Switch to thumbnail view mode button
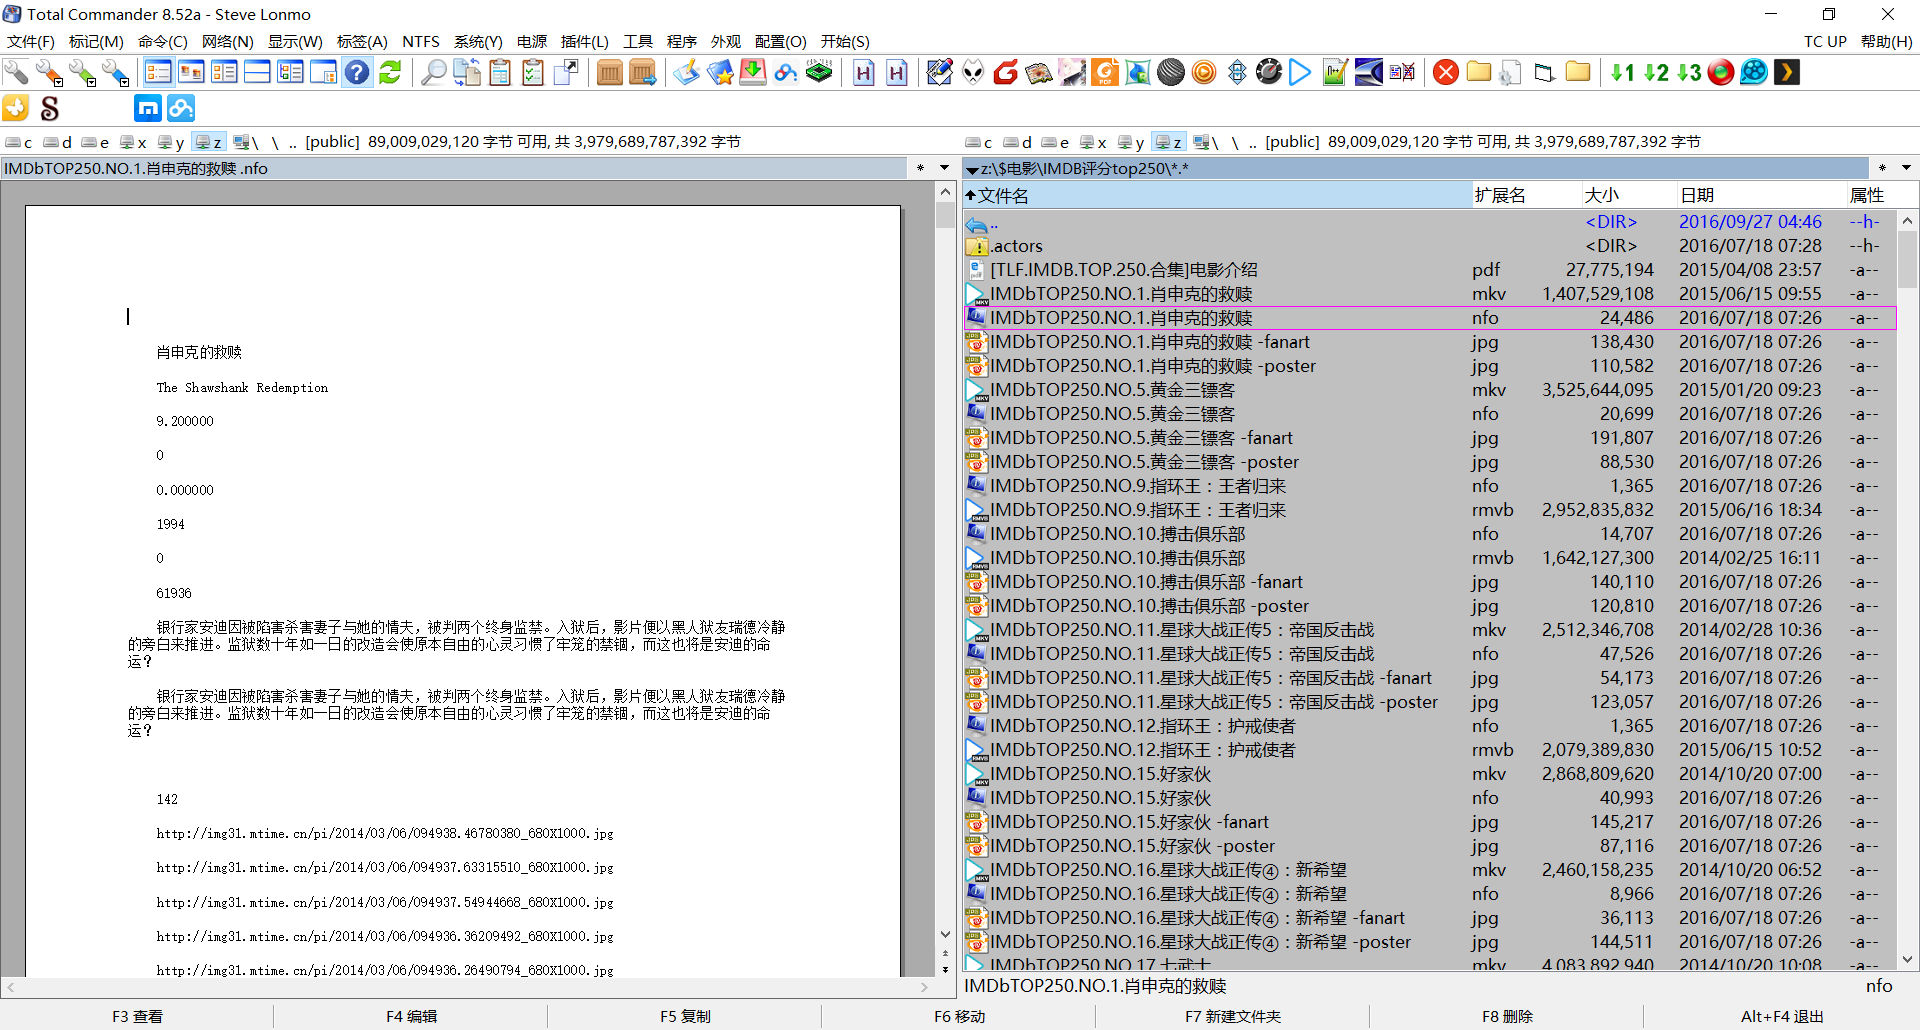 (x=191, y=72)
